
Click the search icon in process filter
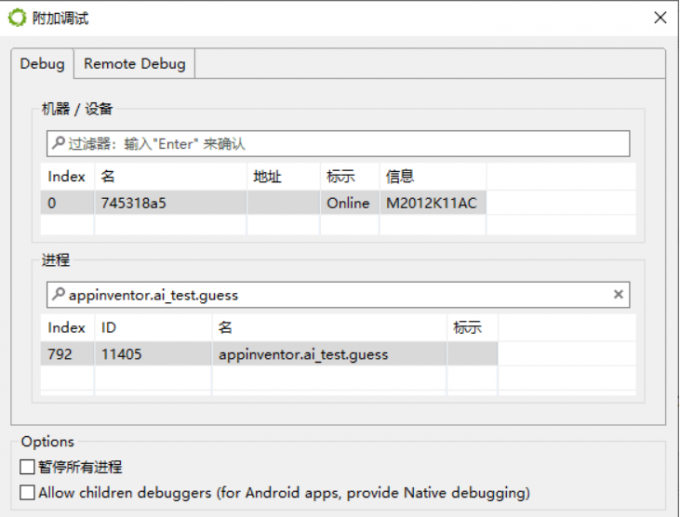click(x=59, y=295)
